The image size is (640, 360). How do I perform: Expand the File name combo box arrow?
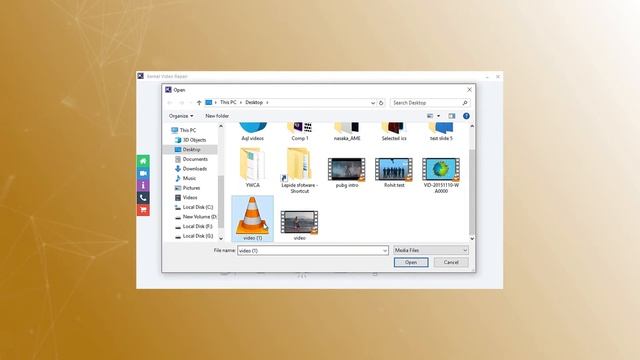click(x=384, y=251)
